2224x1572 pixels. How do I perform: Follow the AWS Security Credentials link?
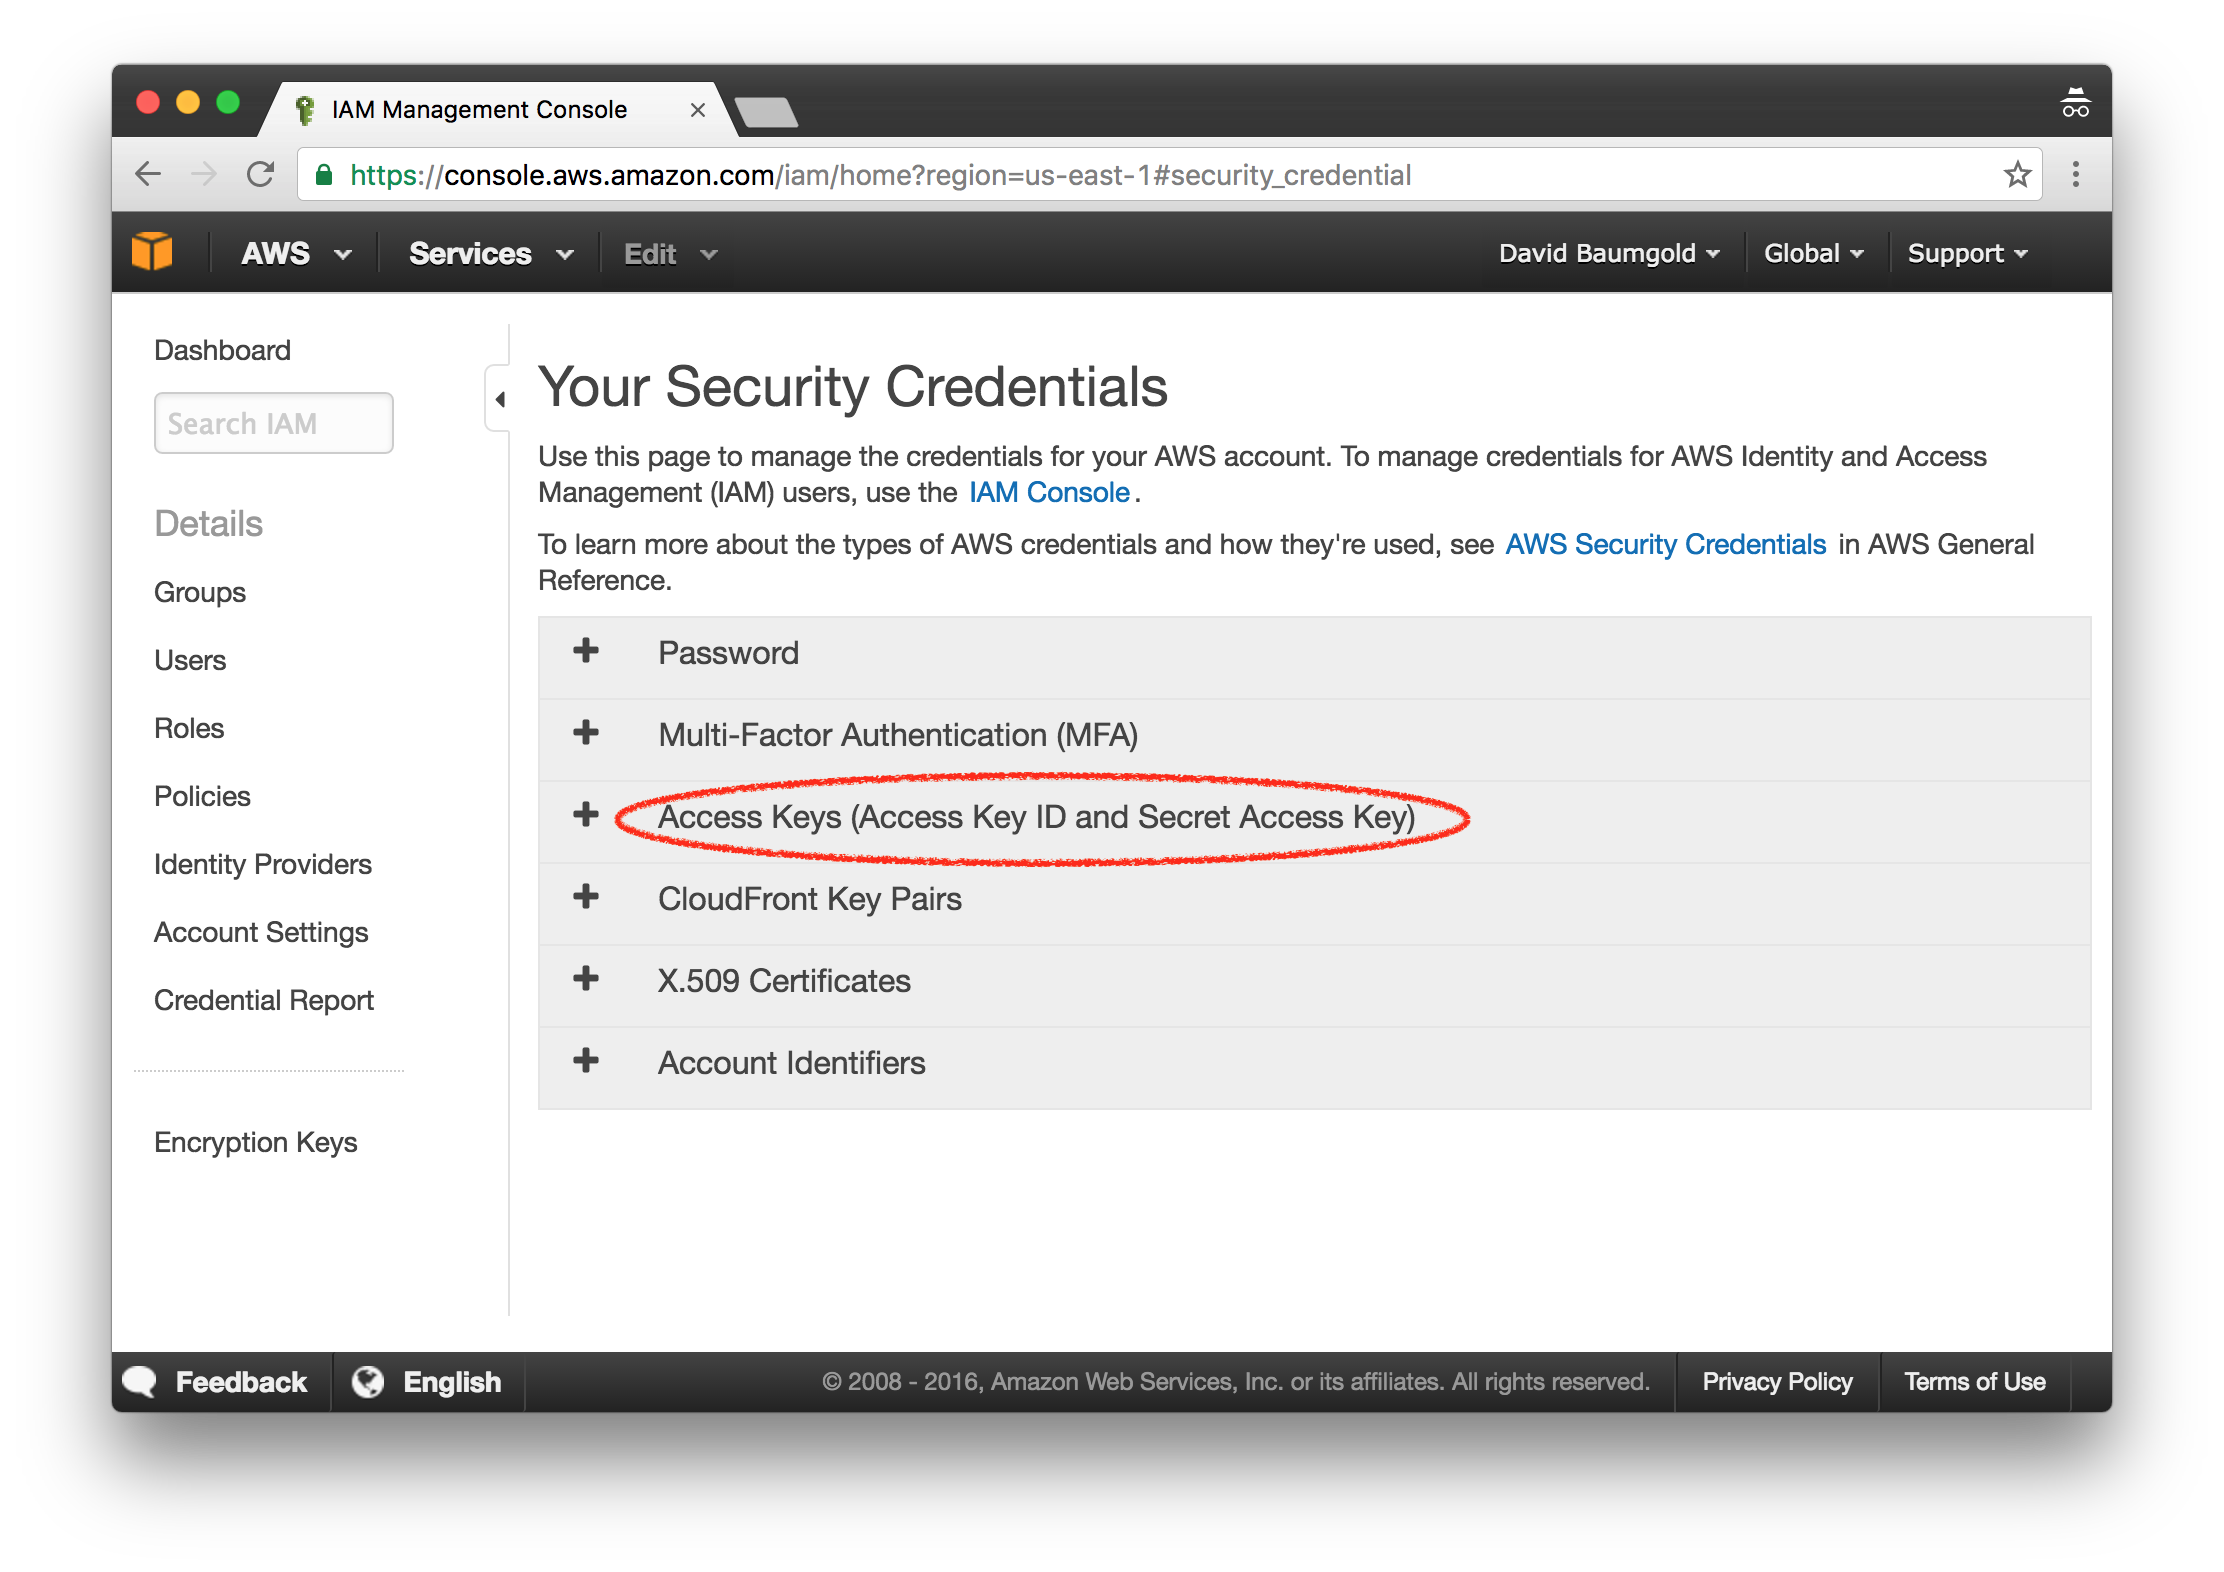[1666, 544]
